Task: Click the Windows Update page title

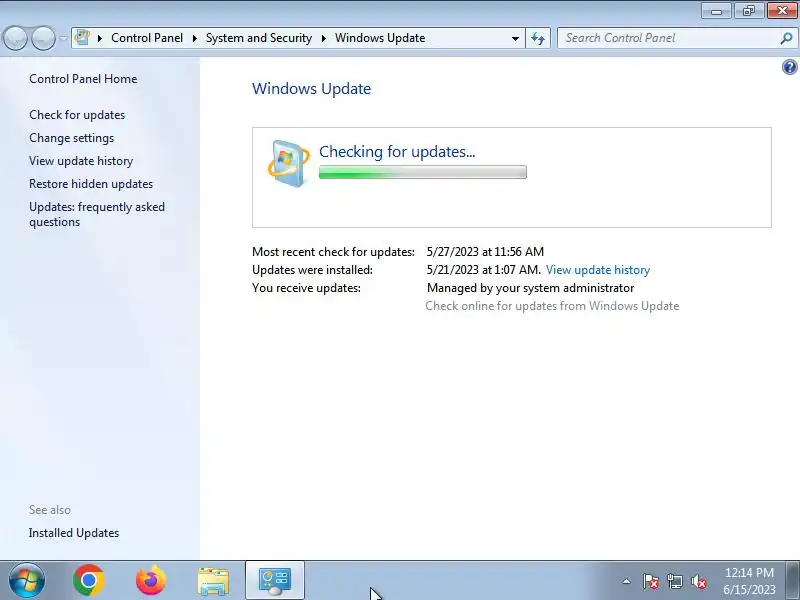Action: [x=311, y=89]
